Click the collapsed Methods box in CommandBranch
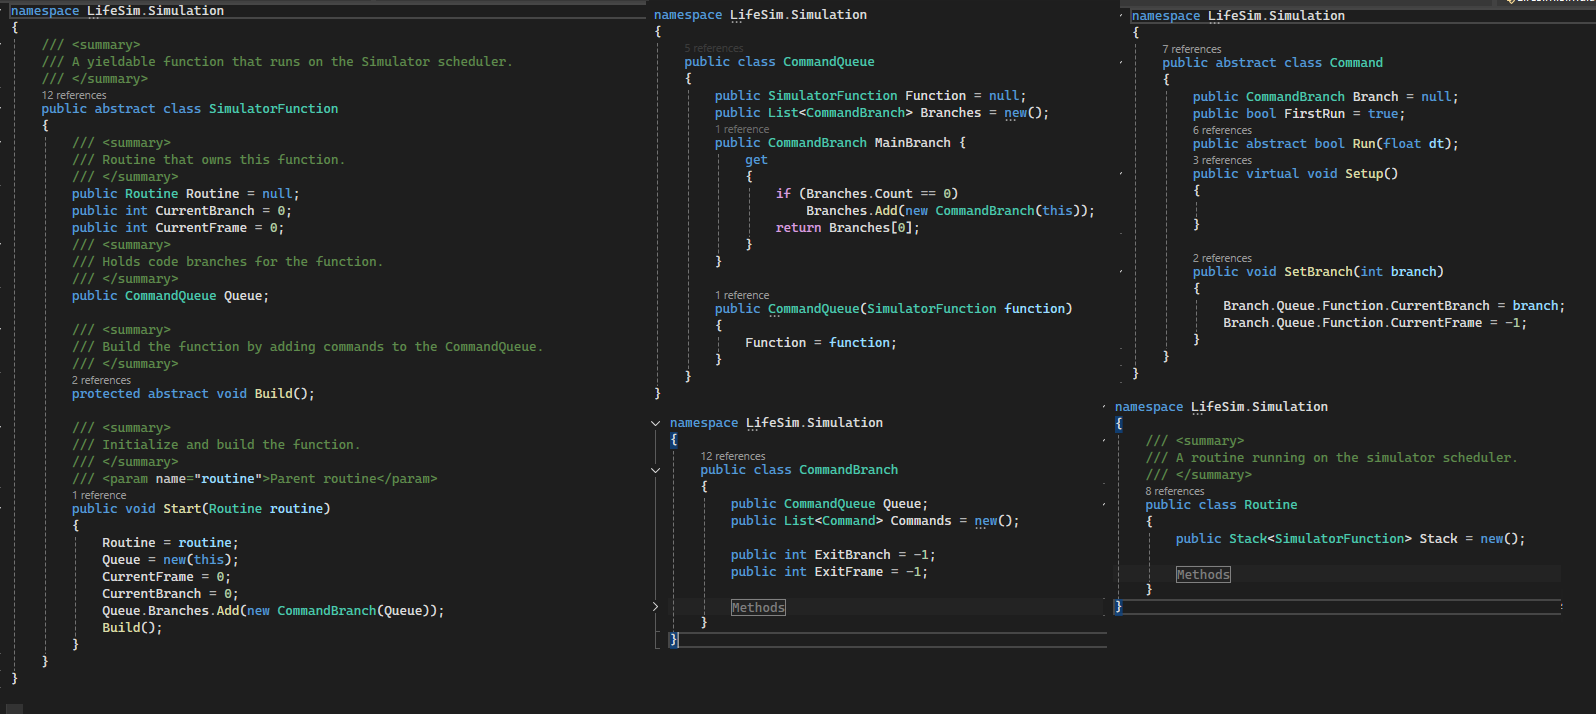This screenshot has height=714, width=1596. point(758,607)
